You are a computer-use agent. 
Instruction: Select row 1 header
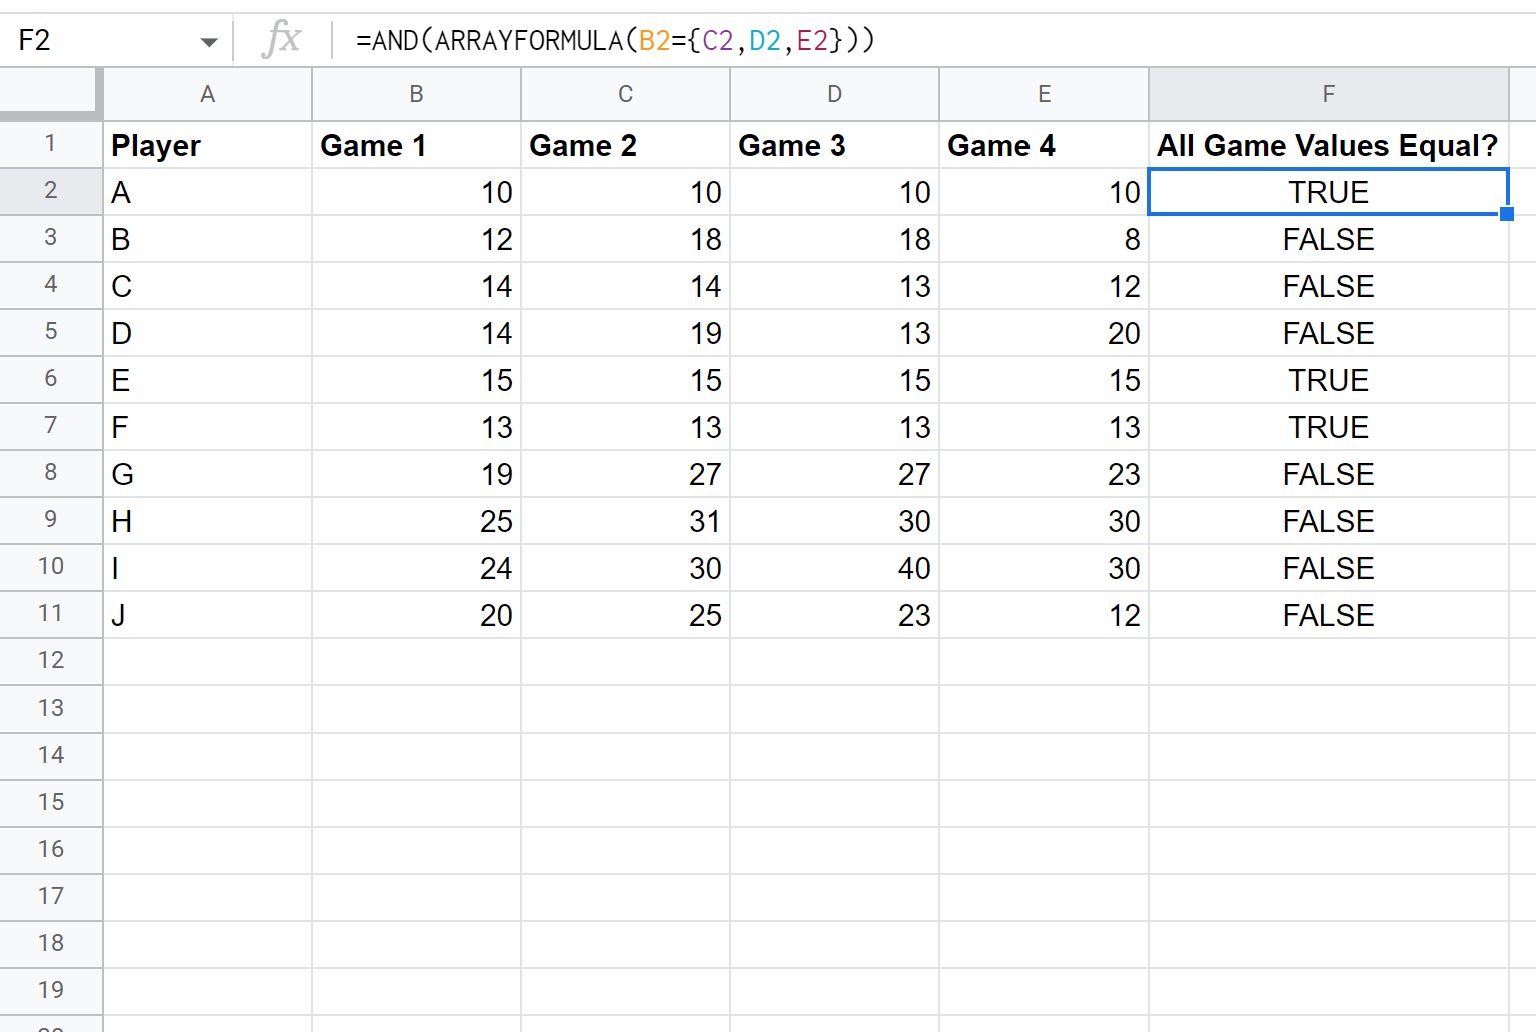point(51,144)
